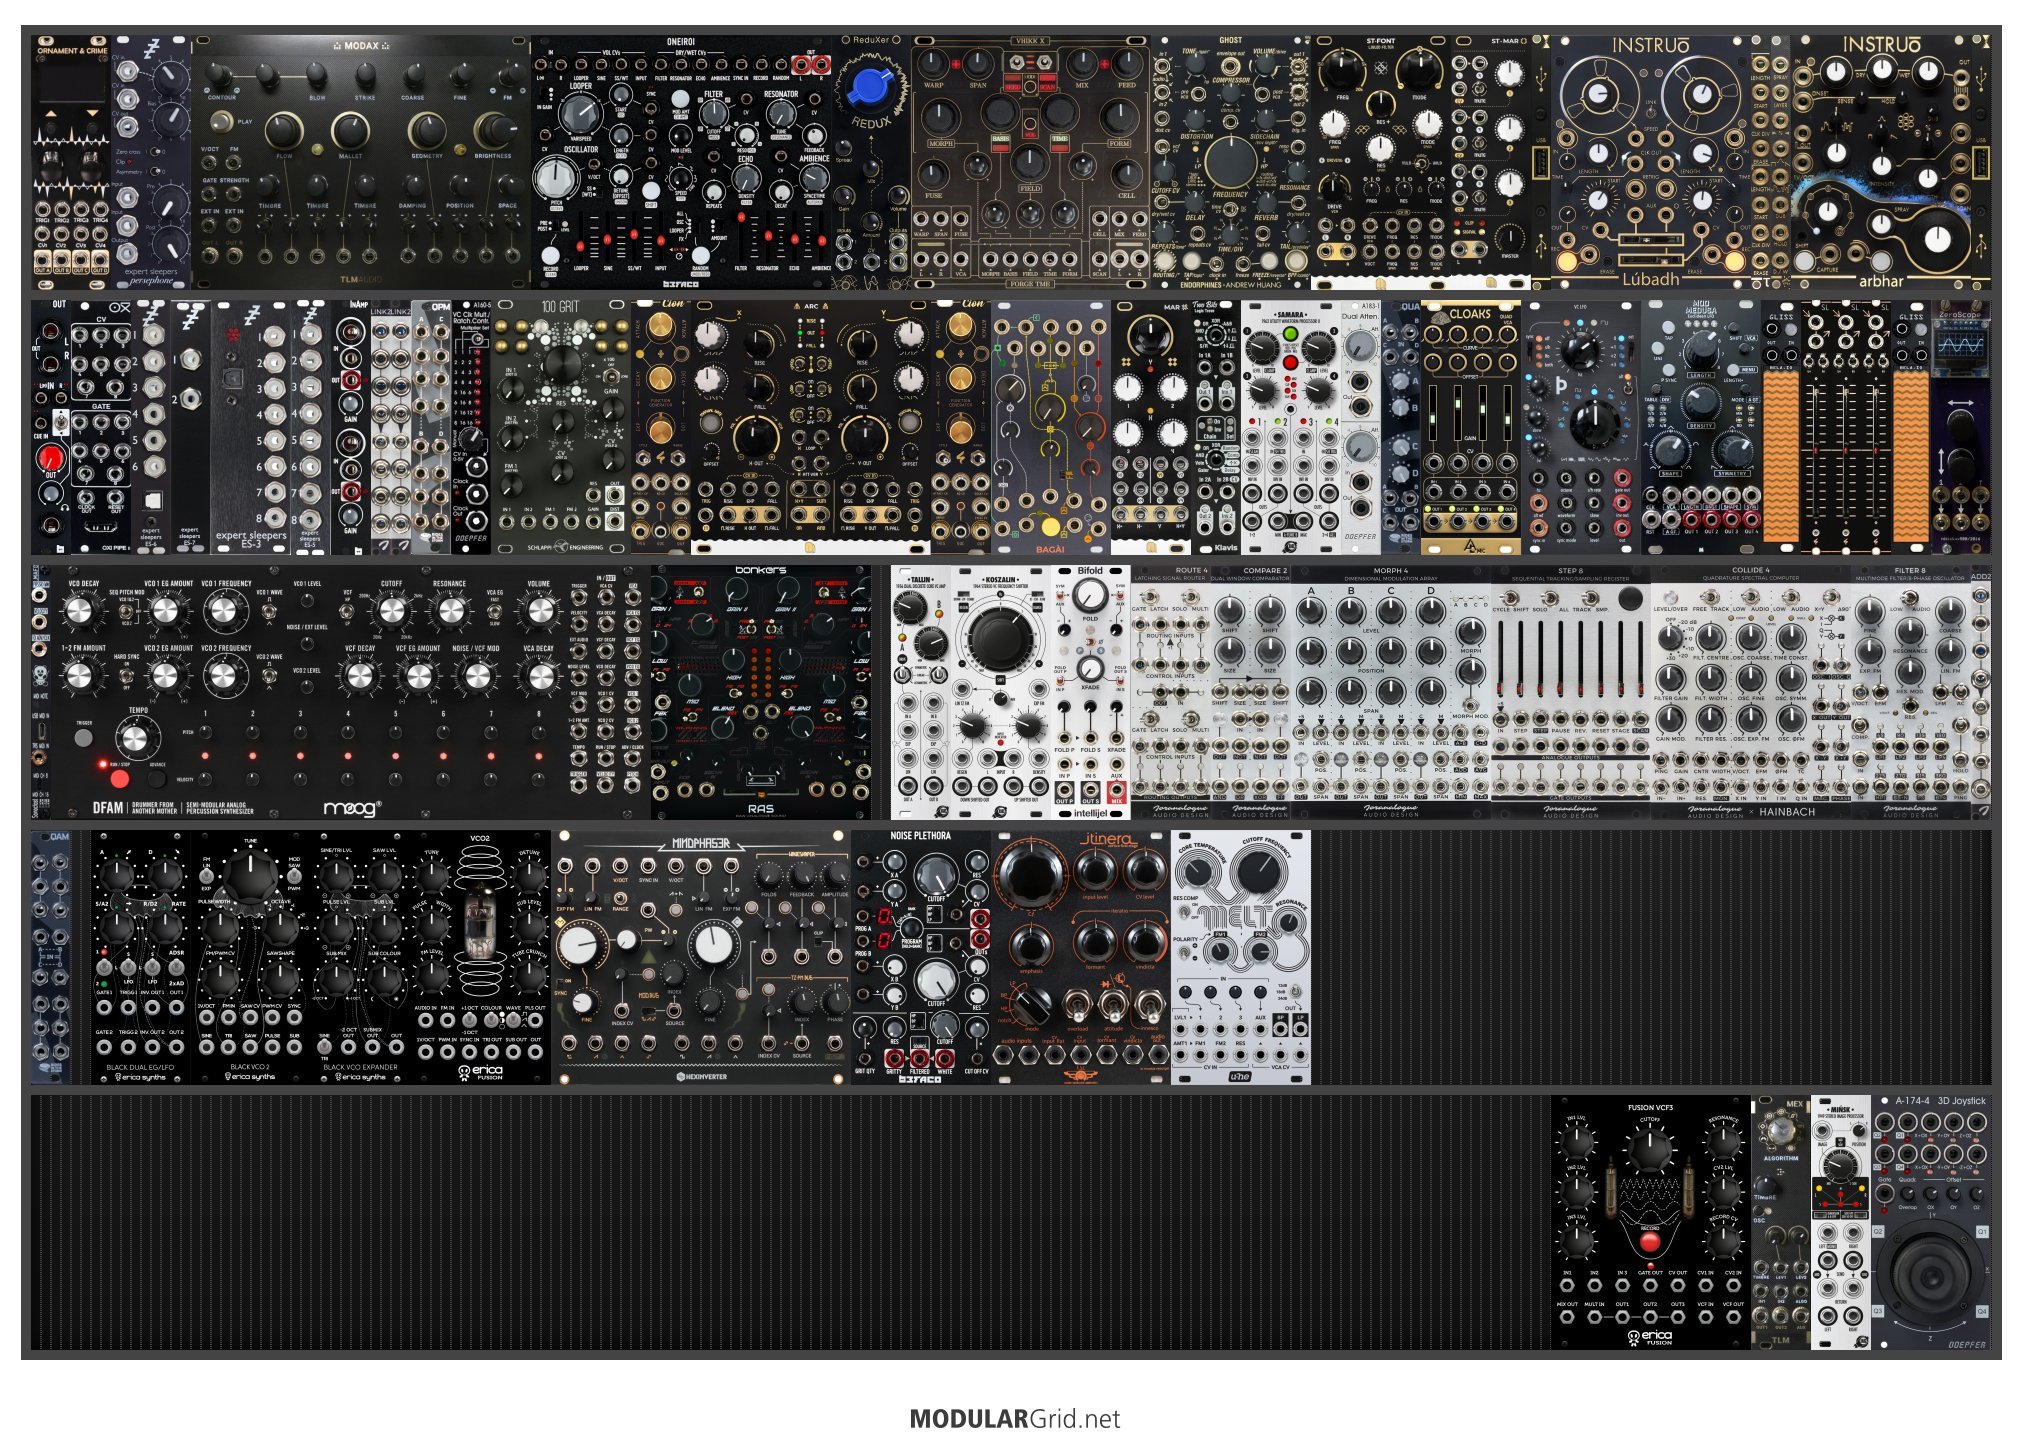
Task: Click the DFAM VCO Decay knob
Action: tap(82, 612)
